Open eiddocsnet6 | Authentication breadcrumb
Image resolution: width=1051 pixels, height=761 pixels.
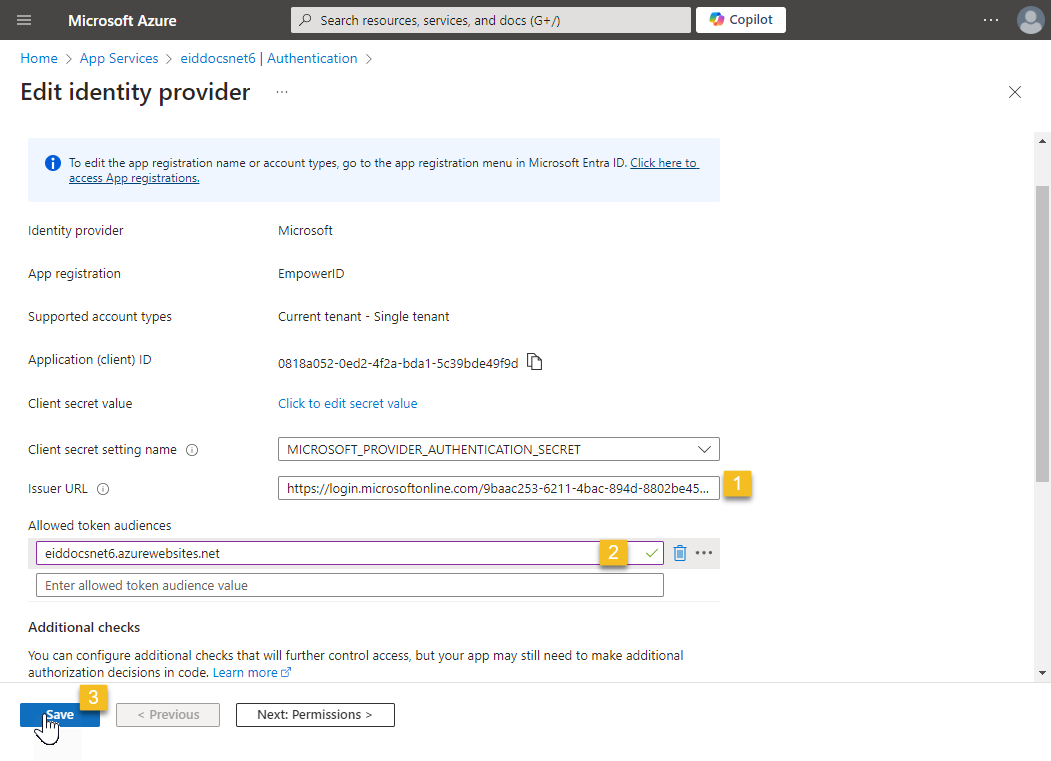[269, 59]
